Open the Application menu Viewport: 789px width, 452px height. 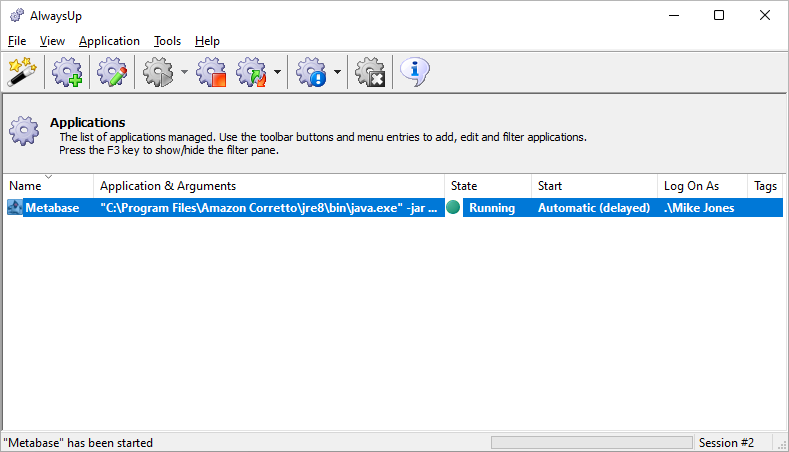(109, 41)
